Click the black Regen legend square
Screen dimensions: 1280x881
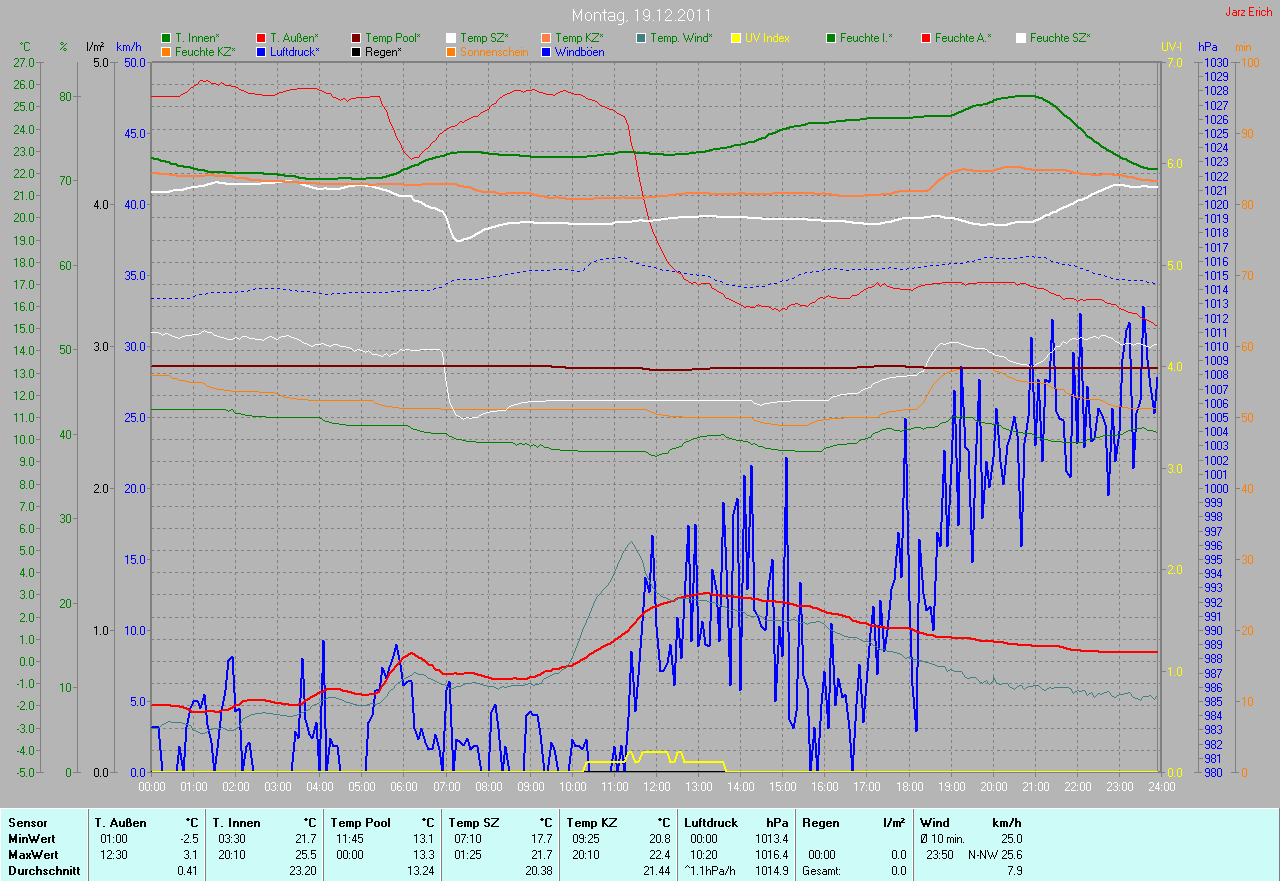tap(356, 52)
